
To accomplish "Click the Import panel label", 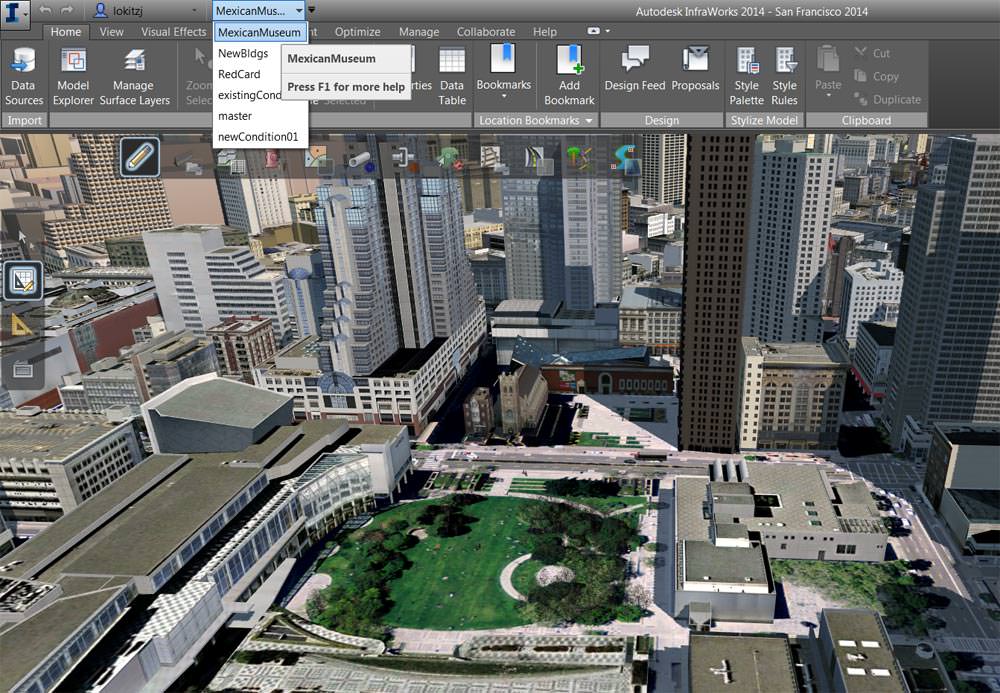I will pos(24,120).
